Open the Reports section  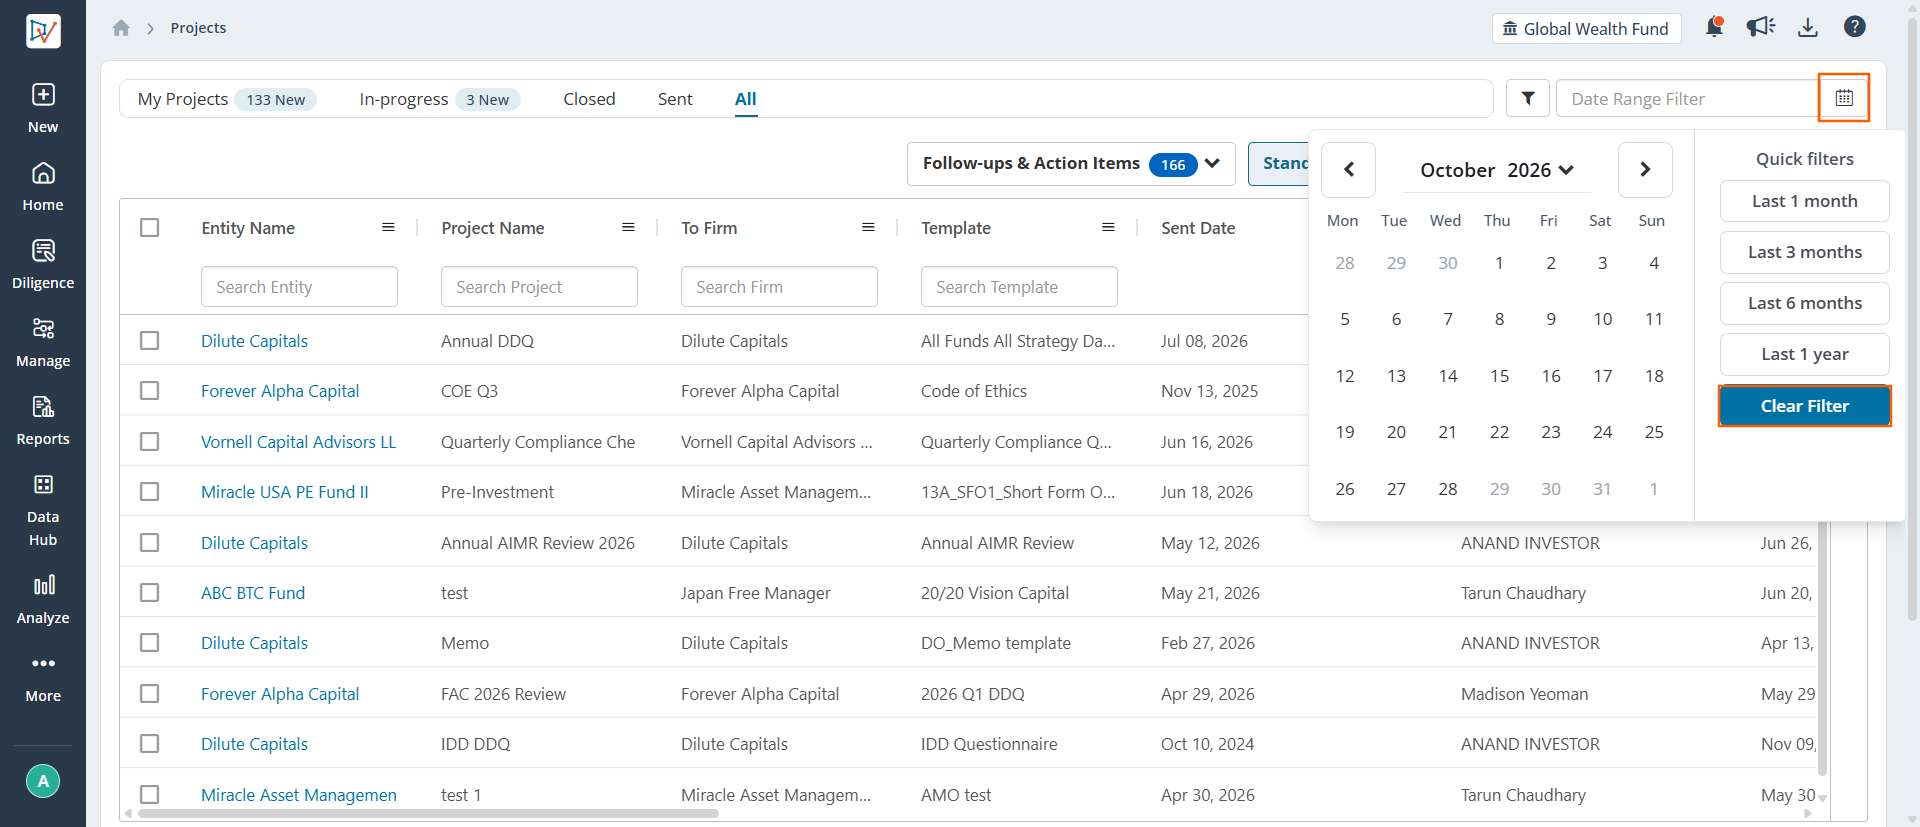pyautogui.click(x=43, y=421)
